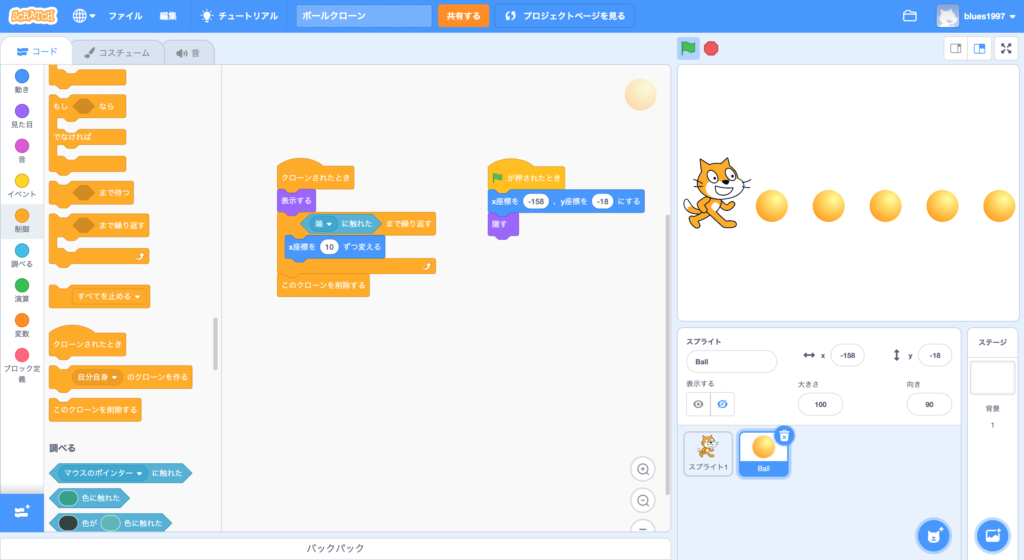Image resolution: width=1024 pixels, height=560 pixels.
Task: Click the workspace 隠す block
Action: pos(503,225)
